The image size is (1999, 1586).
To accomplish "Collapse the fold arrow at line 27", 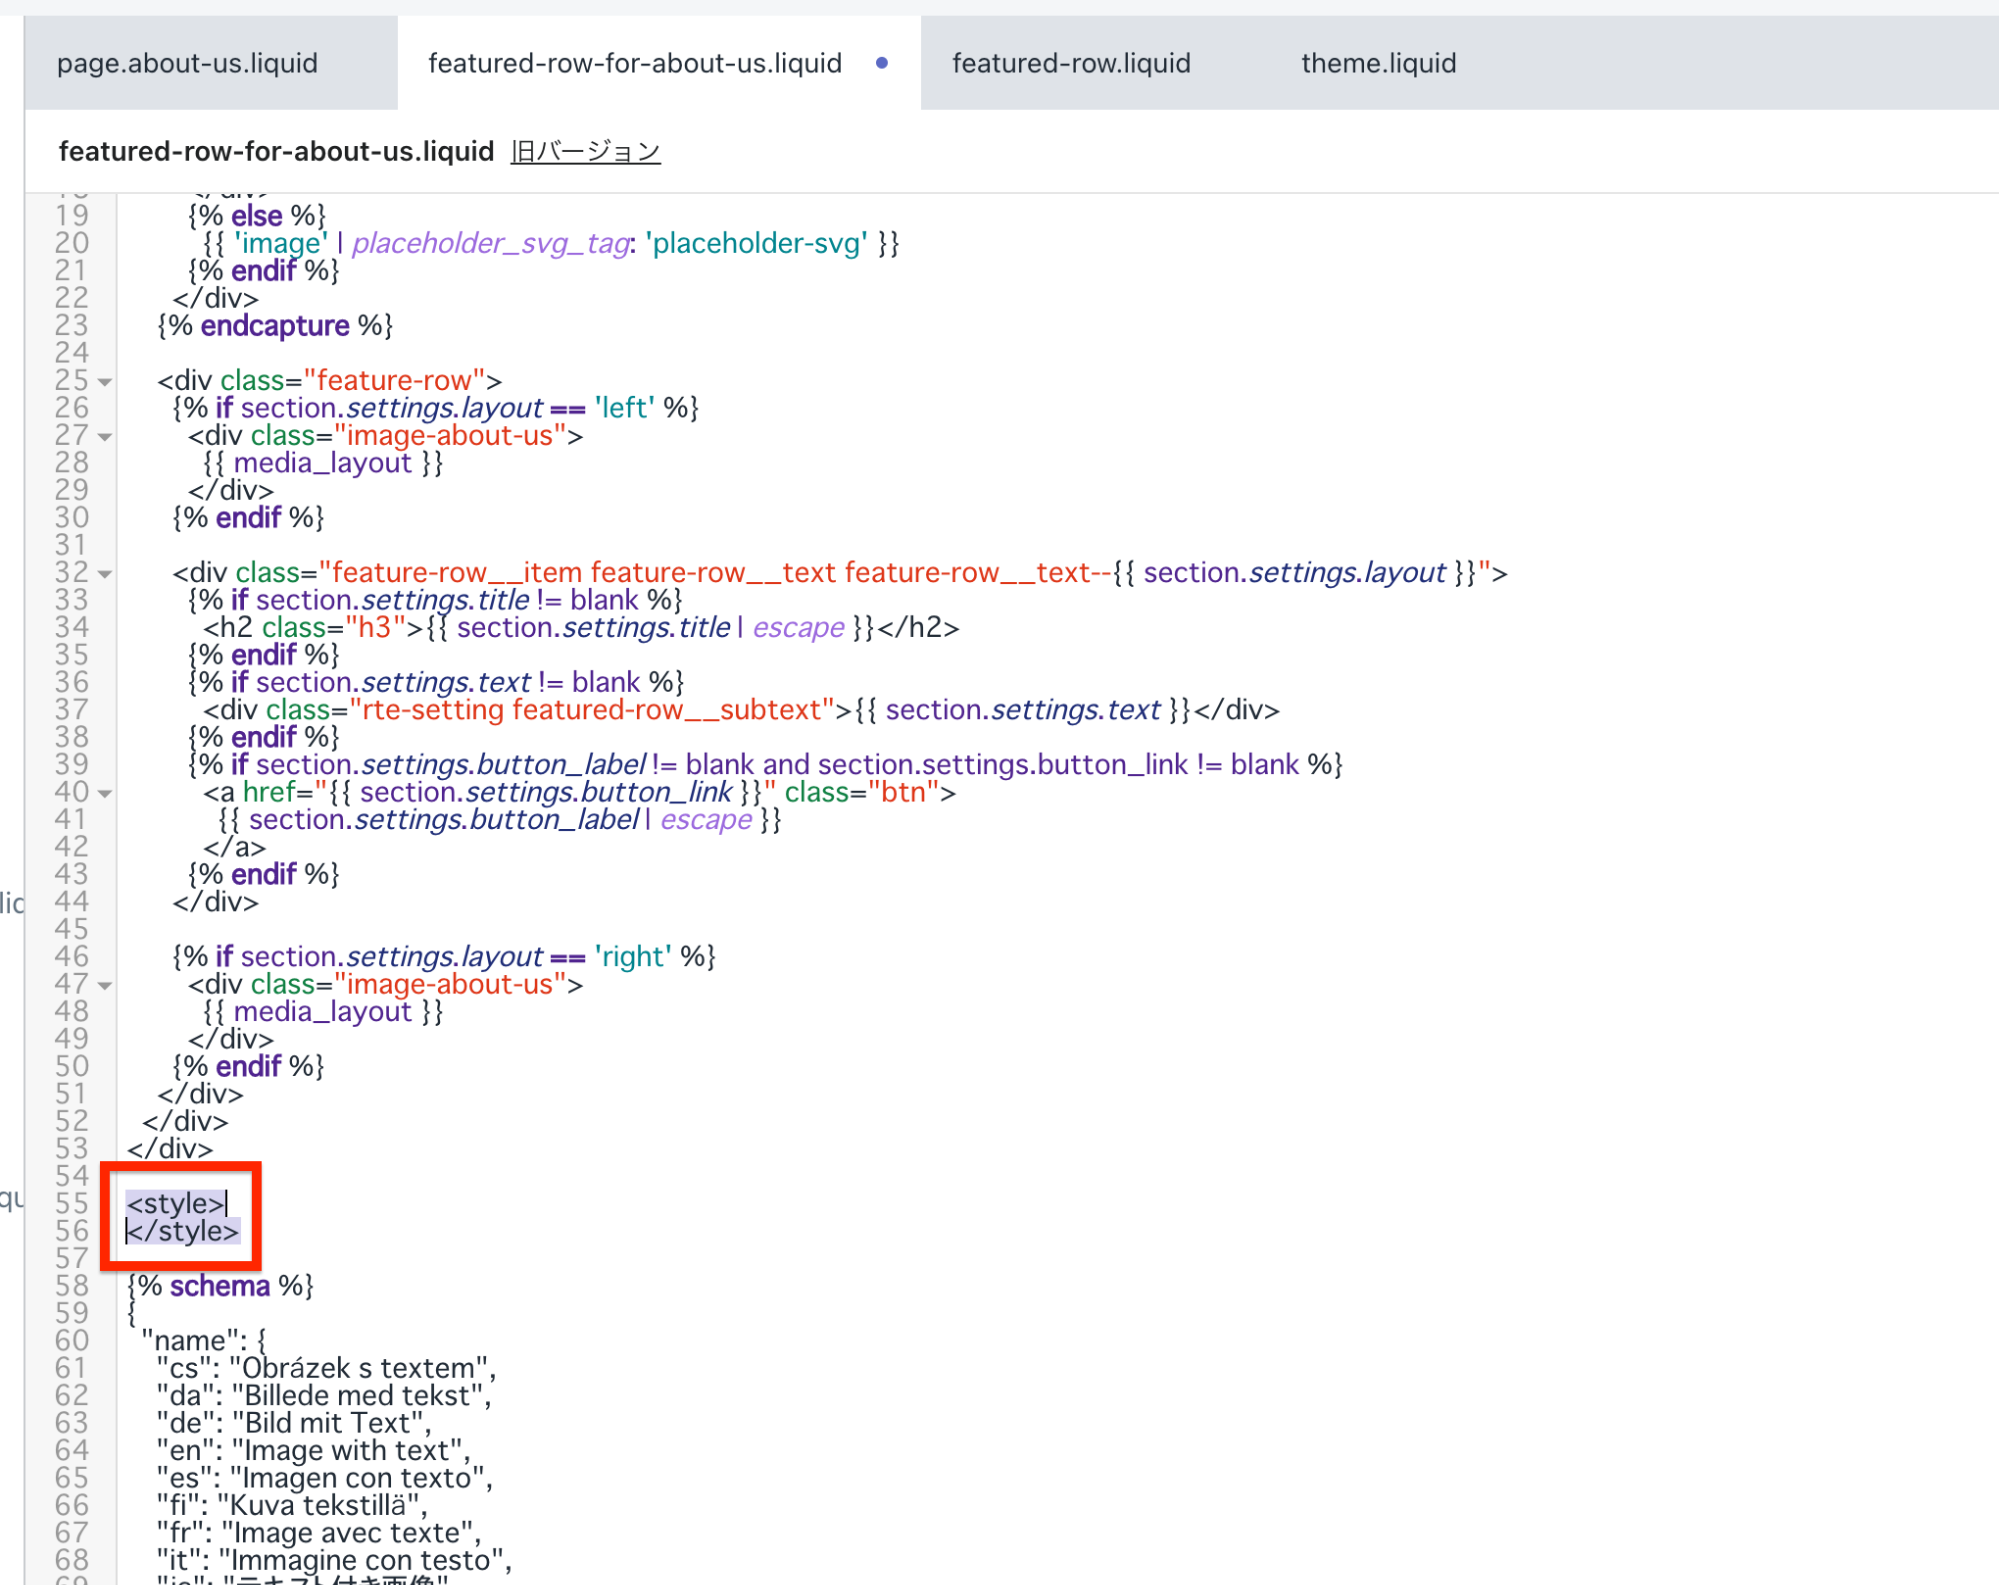I will pyautogui.click(x=105, y=437).
